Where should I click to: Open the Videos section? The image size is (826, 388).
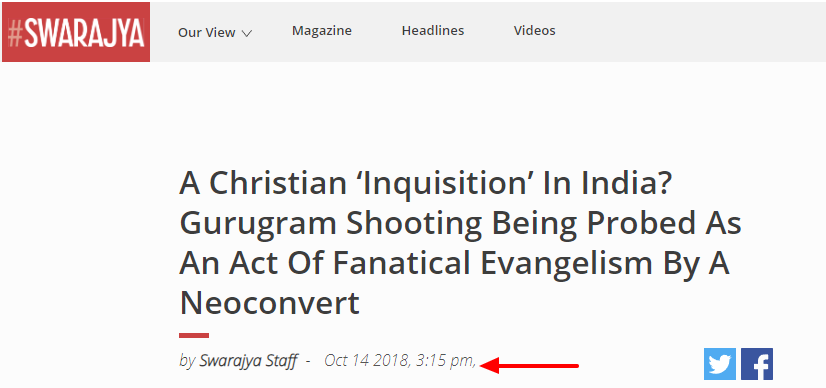point(535,31)
